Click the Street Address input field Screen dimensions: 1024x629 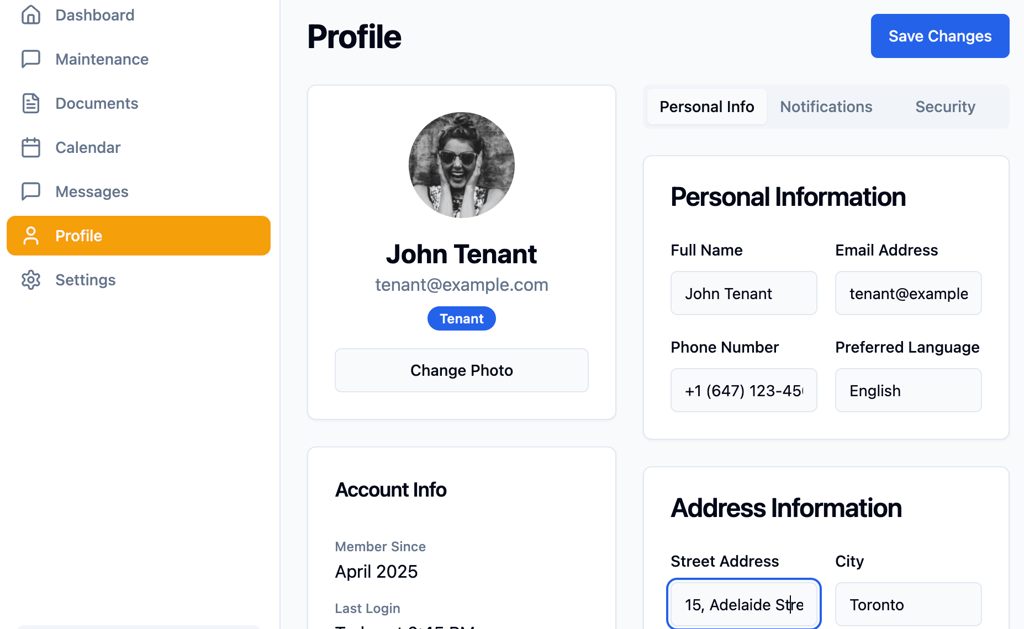pyautogui.click(x=743, y=605)
